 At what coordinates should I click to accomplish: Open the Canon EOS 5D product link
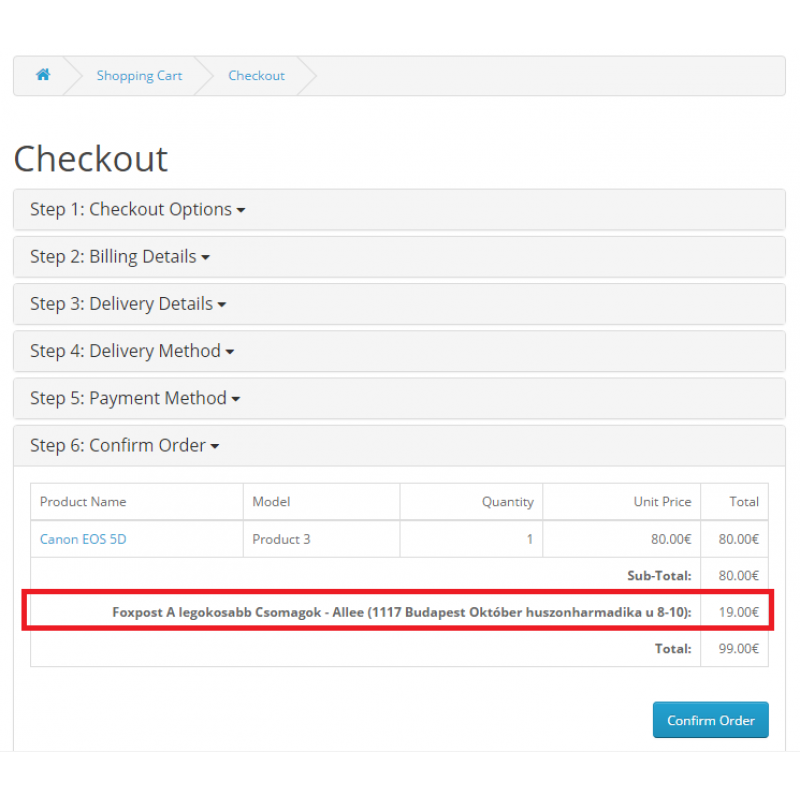pos(83,539)
